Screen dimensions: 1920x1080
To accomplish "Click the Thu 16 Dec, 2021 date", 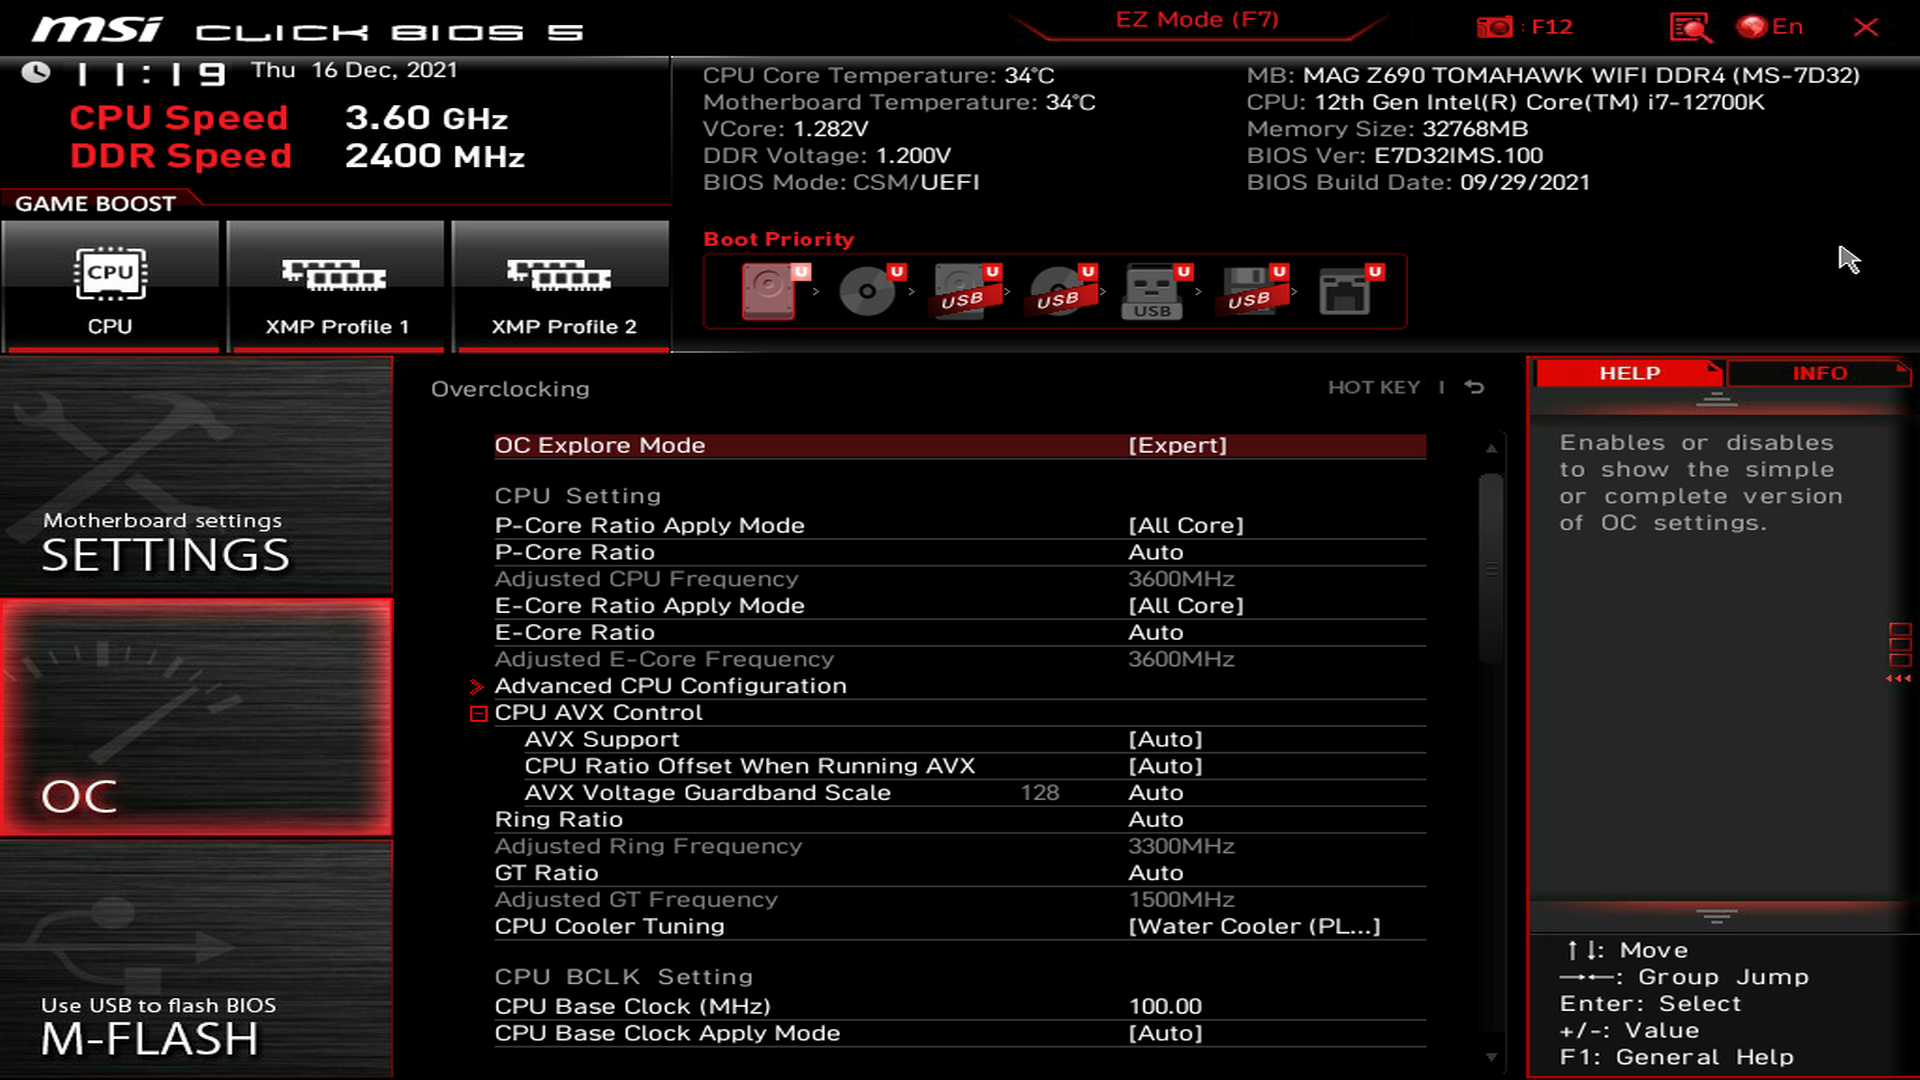I will (354, 70).
